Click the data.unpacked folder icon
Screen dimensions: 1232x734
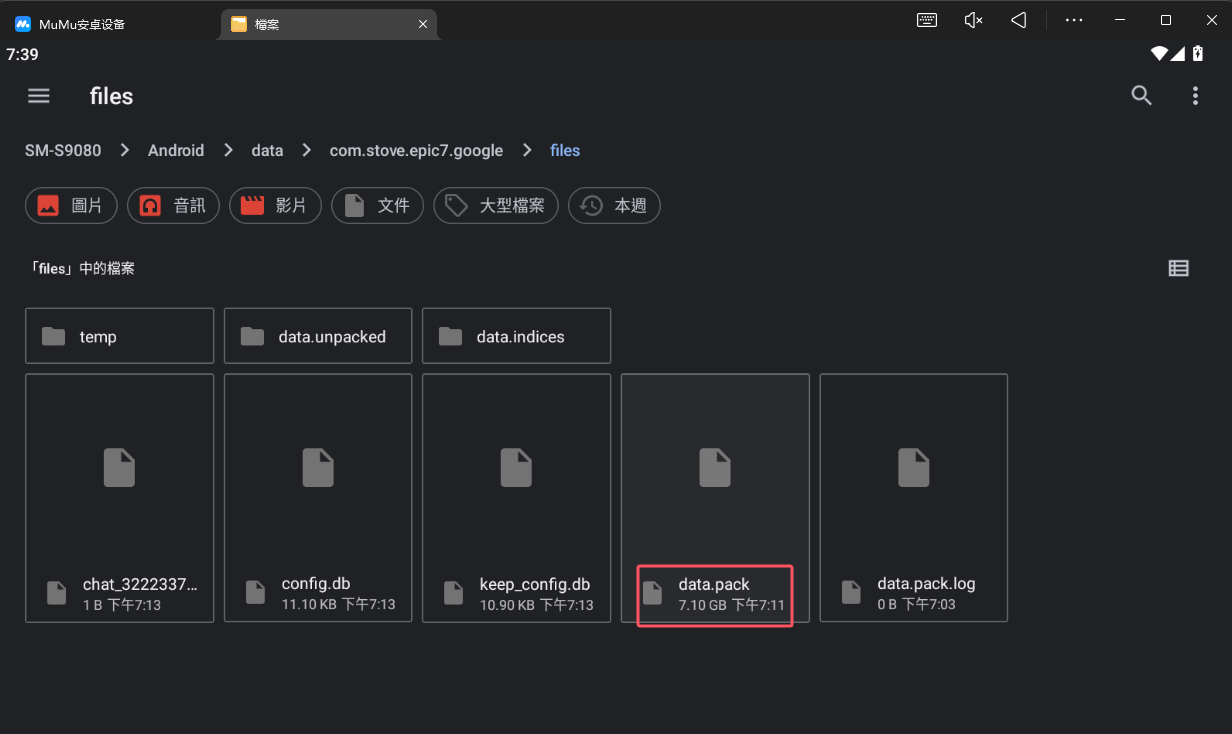[253, 336]
